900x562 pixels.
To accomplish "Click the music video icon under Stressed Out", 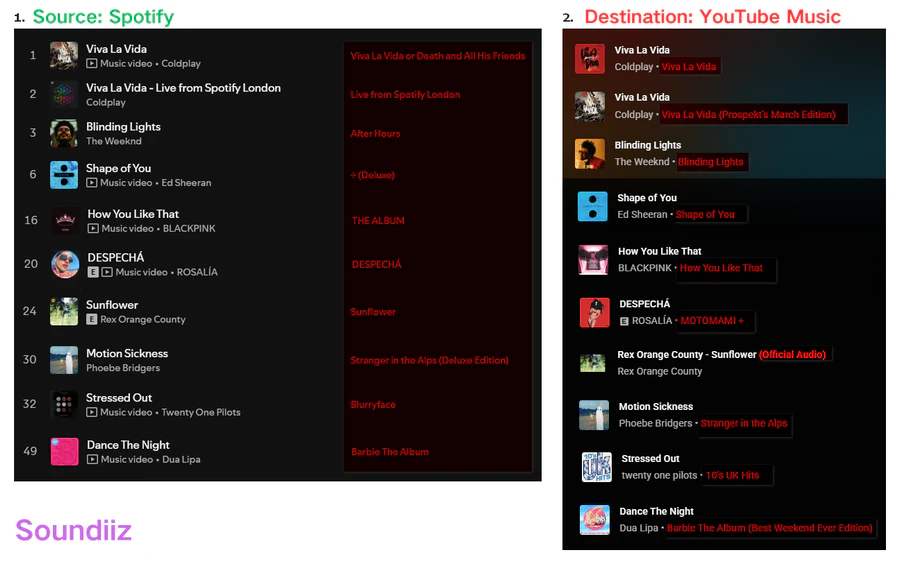I will pos(91,412).
